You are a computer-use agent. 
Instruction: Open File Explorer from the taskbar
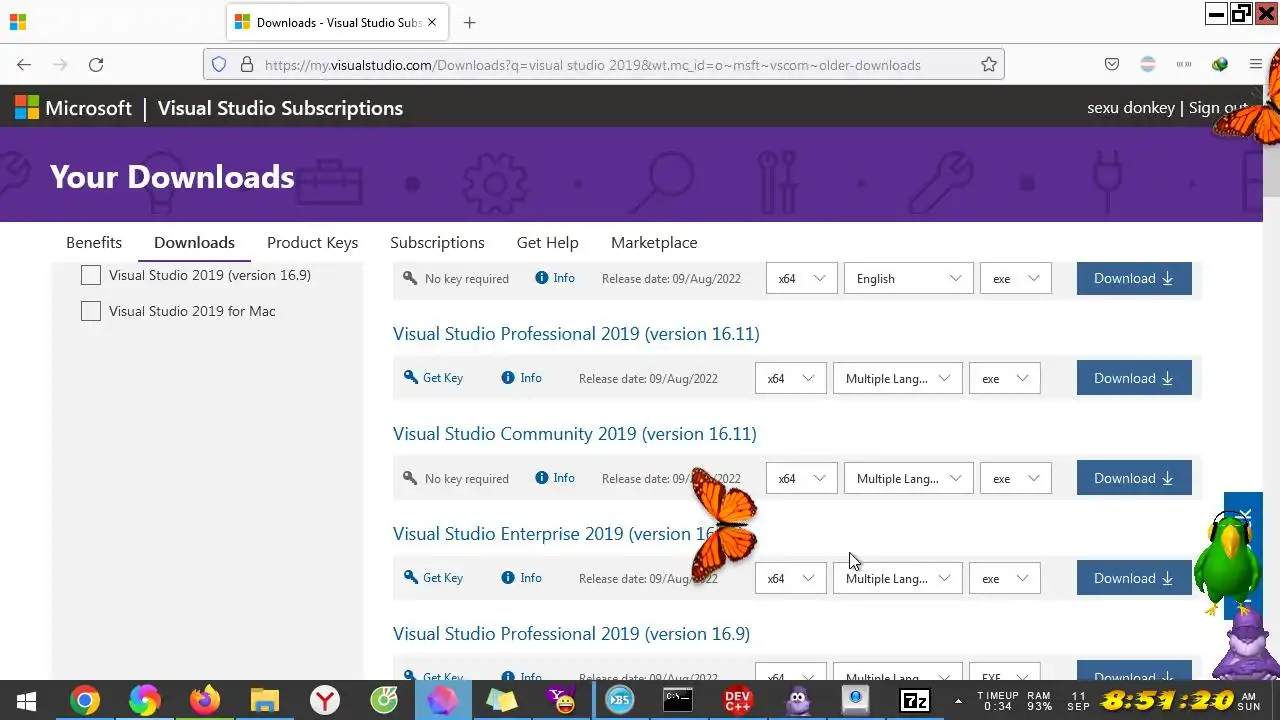point(265,701)
